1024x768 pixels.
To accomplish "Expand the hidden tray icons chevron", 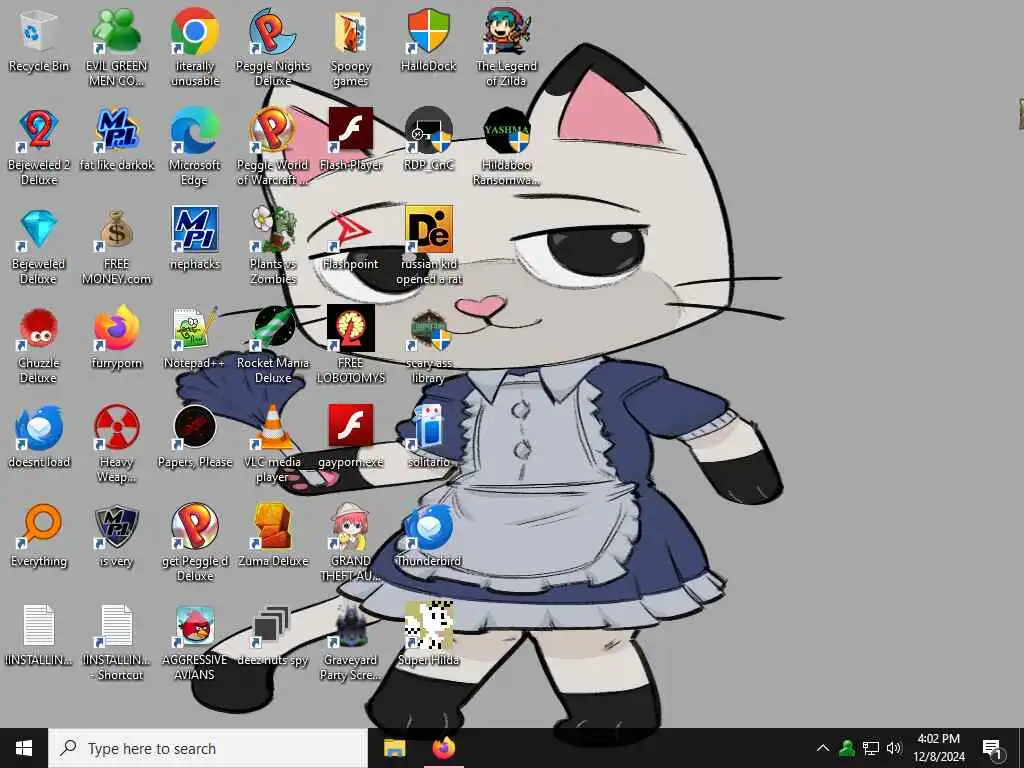I will [x=823, y=748].
